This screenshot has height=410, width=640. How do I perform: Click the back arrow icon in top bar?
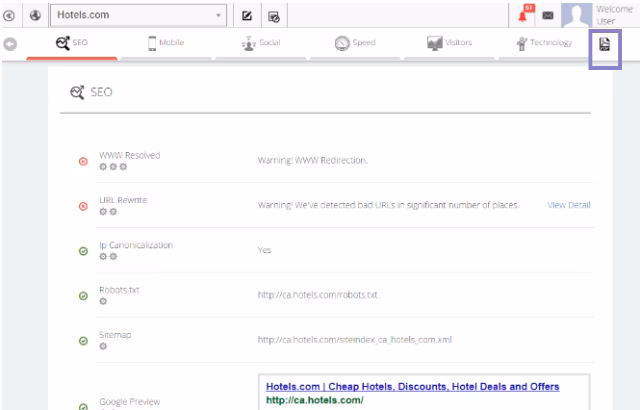11,16
